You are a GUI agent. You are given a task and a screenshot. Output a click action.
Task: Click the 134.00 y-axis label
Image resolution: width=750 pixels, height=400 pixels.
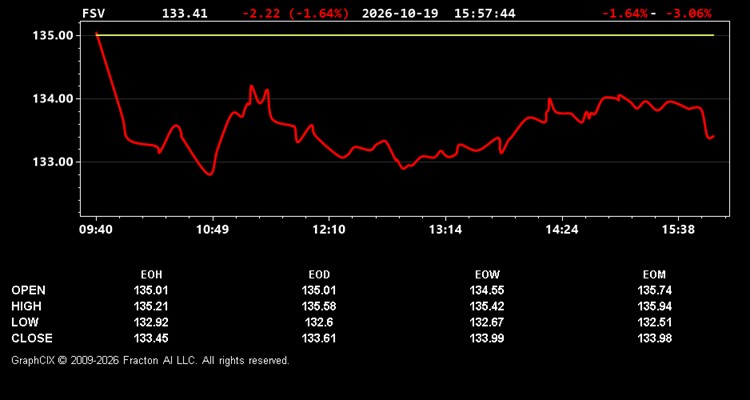[x=53, y=99]
